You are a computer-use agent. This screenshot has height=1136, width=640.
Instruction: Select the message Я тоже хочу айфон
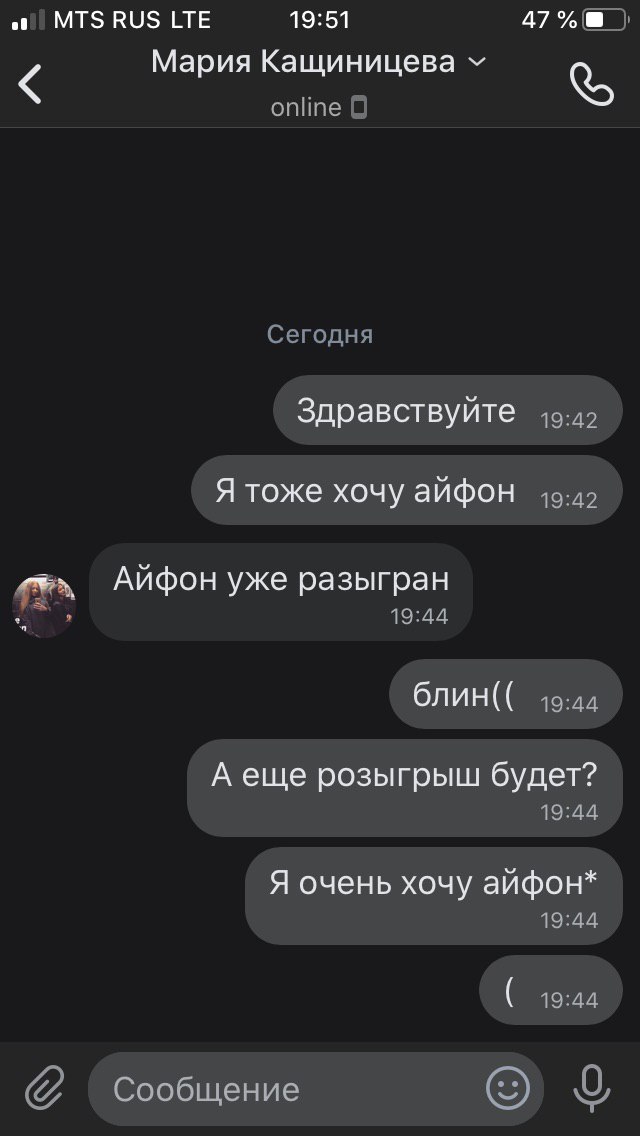tap(407, 490)
